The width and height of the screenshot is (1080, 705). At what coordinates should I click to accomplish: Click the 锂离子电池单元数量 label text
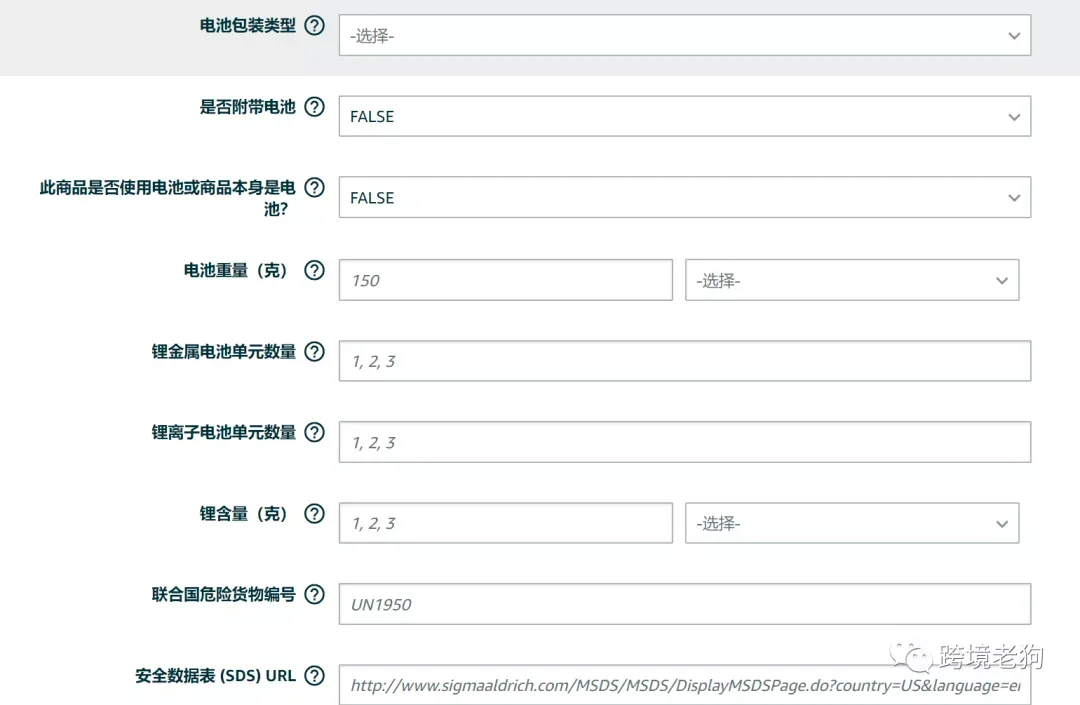(224, 432)
